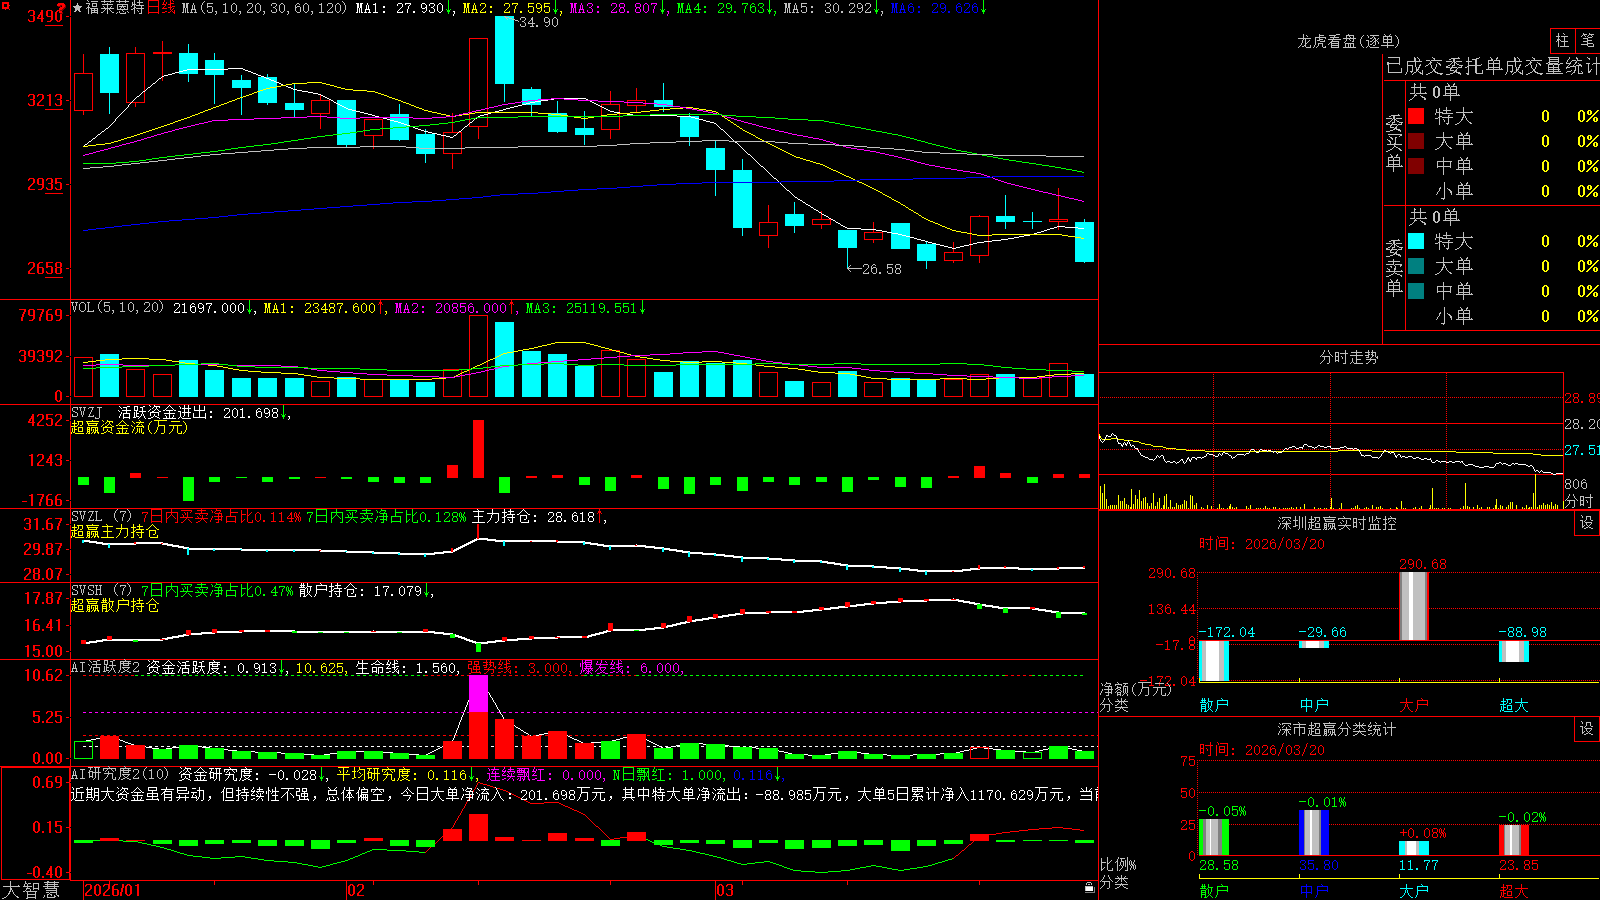Click the MA4: 29.763 value
Viewport: 1600px width, 900px height.
click(725, 8)
